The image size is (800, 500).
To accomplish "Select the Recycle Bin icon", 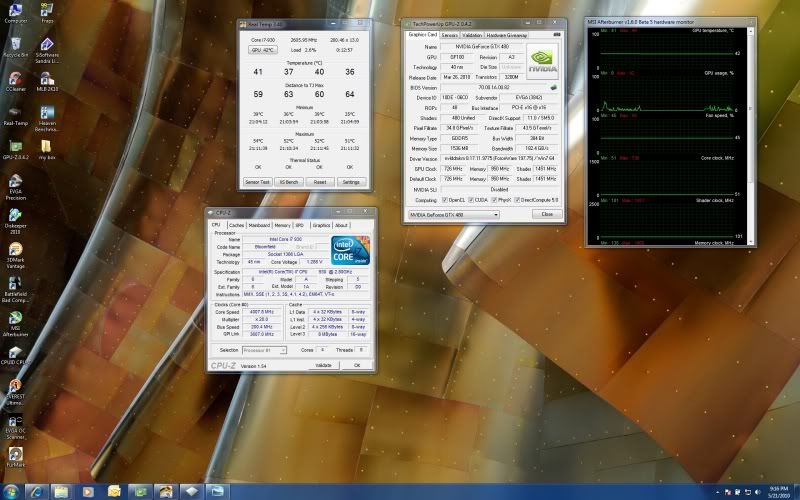I will 15,47.
